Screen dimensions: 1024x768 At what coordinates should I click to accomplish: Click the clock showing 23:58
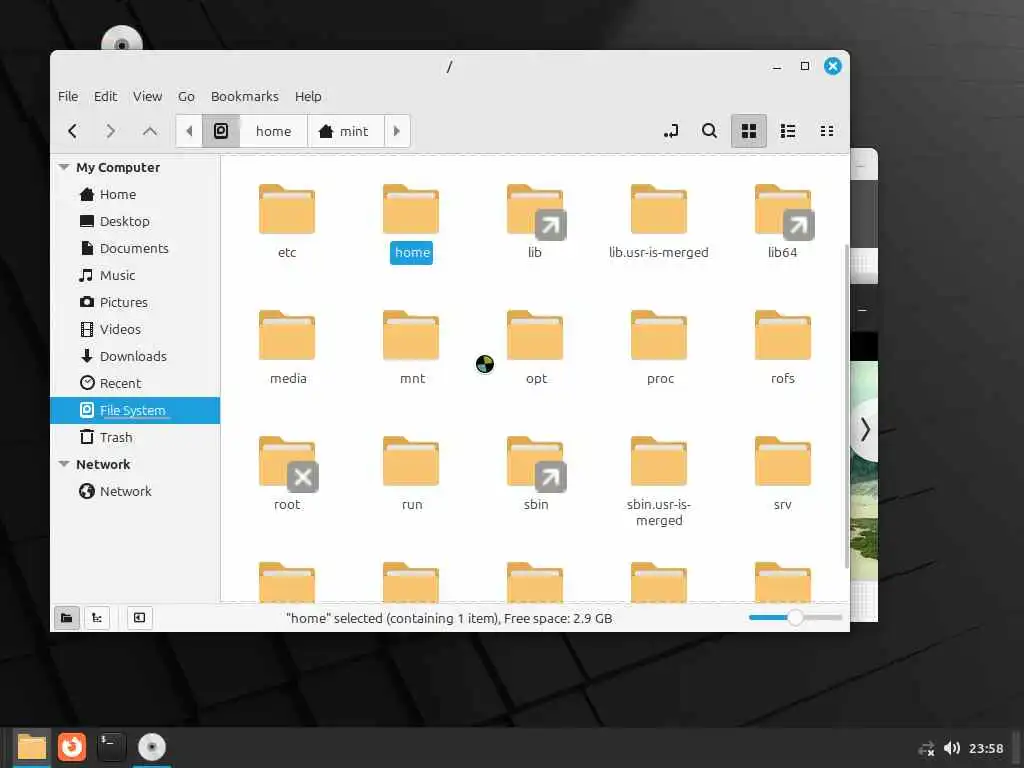(986, 748)
